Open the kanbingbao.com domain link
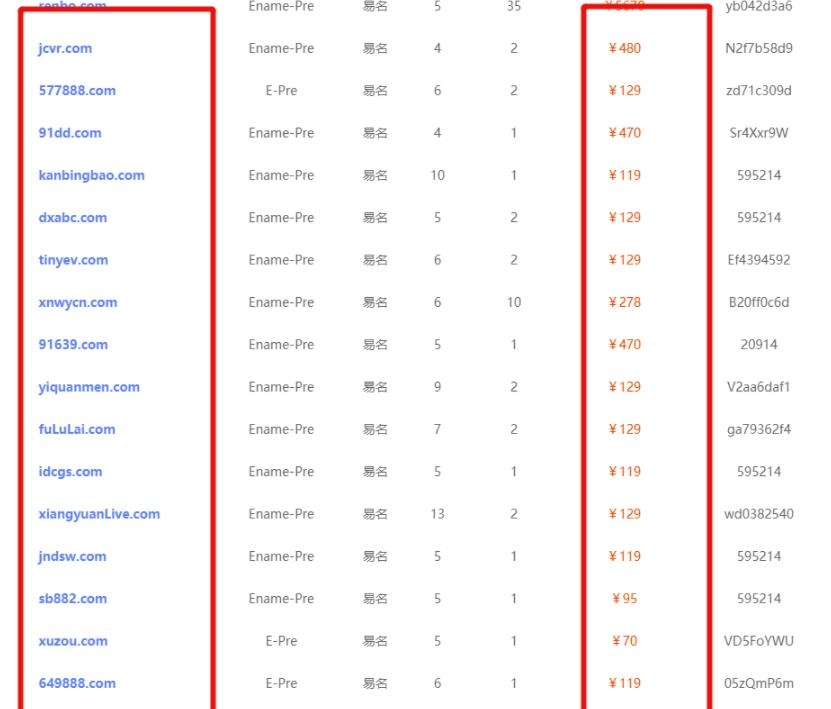The height and width of the screenshot is (709, 831). (x=92, y=175)
